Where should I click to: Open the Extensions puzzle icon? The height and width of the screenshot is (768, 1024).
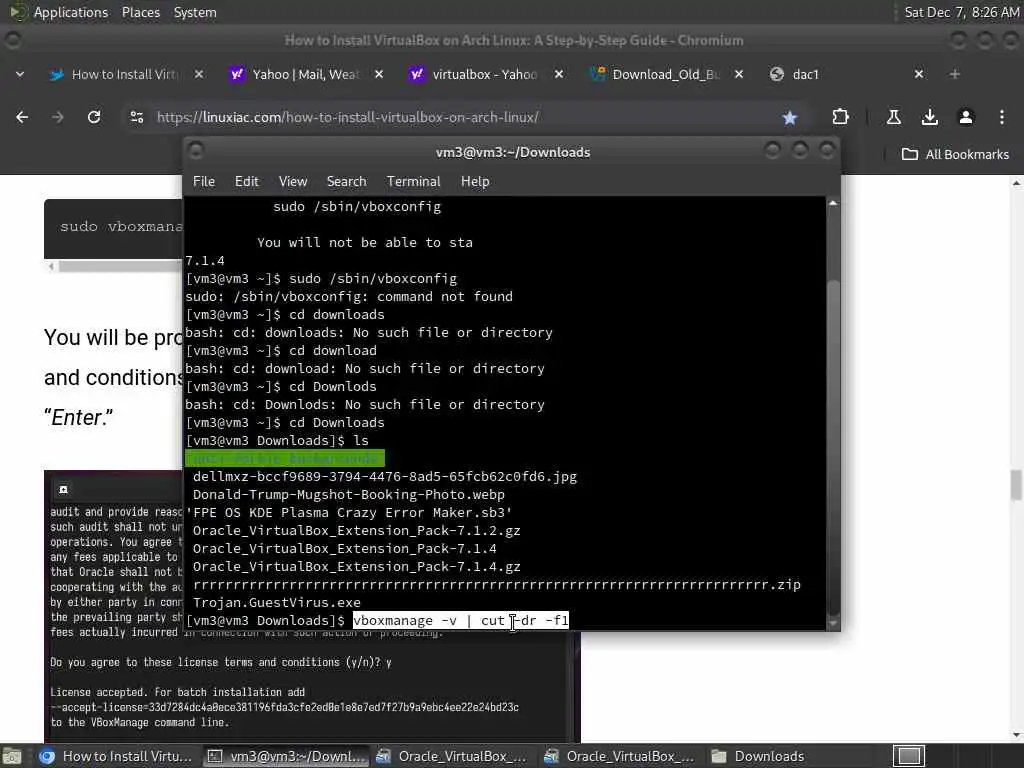840,117
